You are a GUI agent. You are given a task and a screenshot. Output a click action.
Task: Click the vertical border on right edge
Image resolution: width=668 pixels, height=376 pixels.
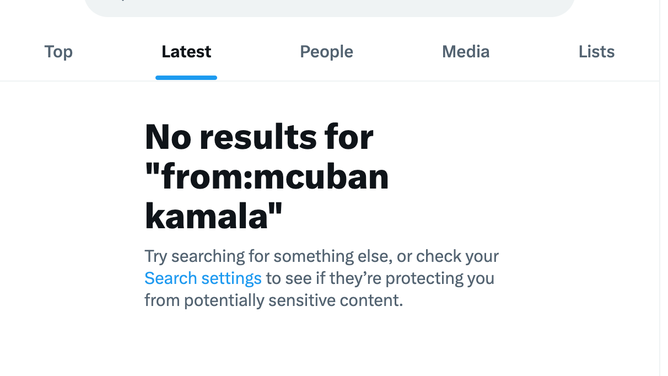(660, 188)
